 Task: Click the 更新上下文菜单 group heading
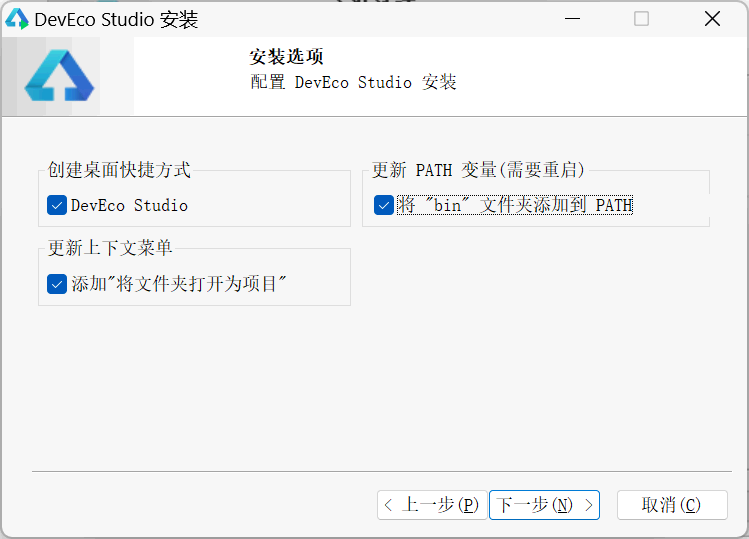click(110, 248)
